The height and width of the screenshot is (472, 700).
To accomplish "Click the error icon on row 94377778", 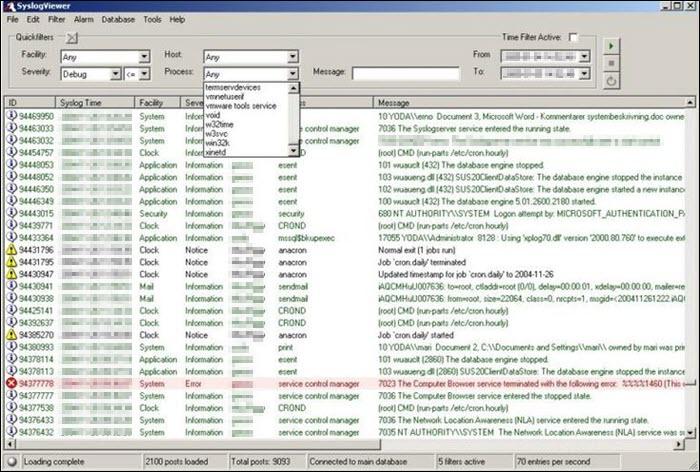I will pyautogui.click(x=11, y=383).
